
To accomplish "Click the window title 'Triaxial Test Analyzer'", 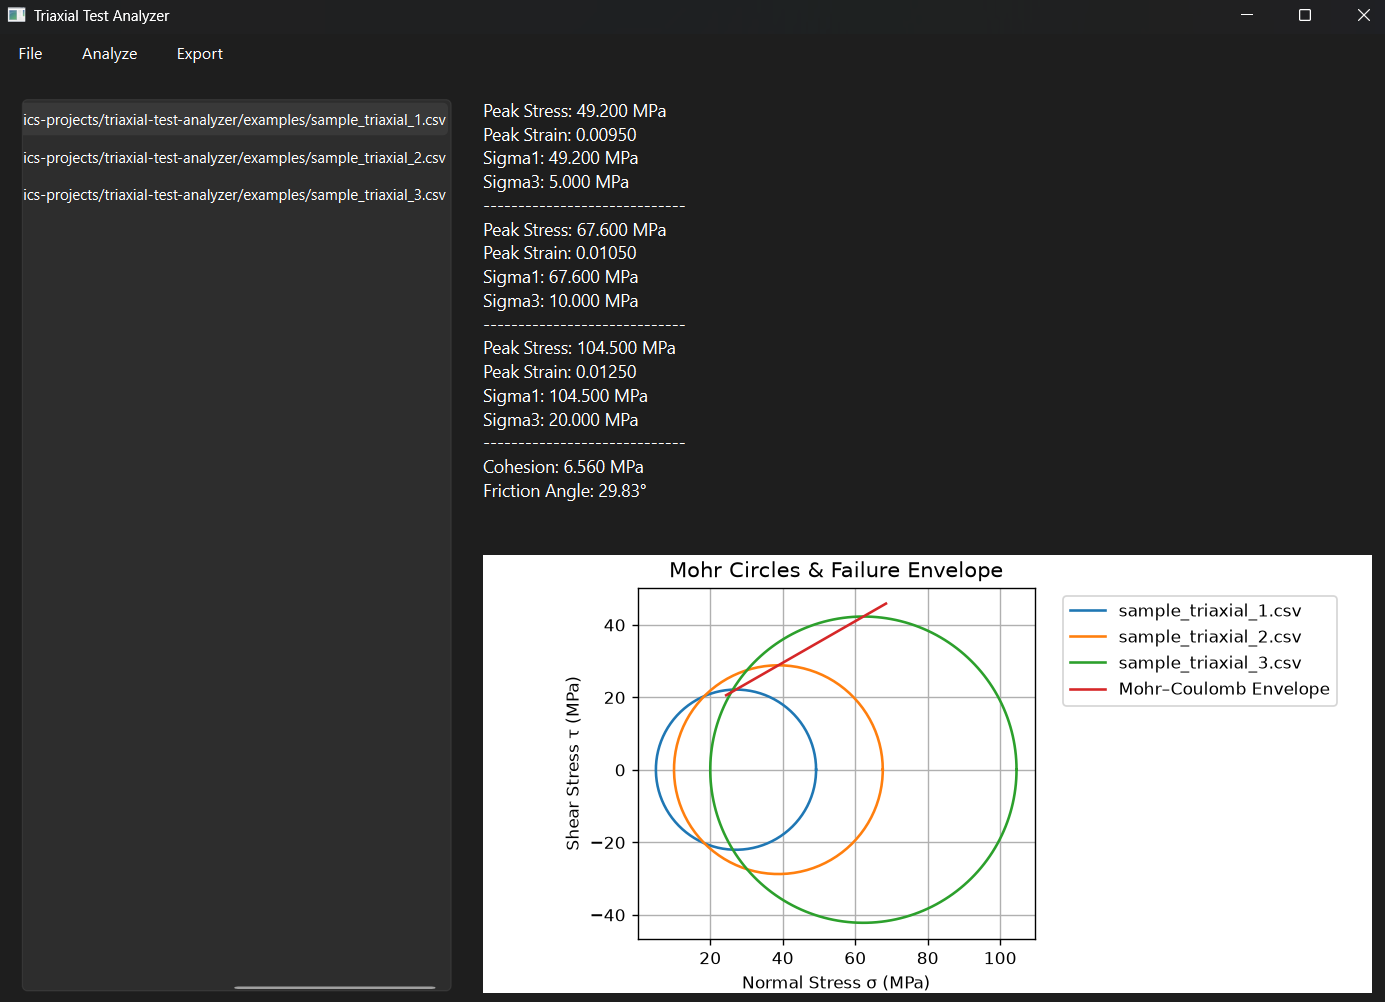I will [102, 16].
